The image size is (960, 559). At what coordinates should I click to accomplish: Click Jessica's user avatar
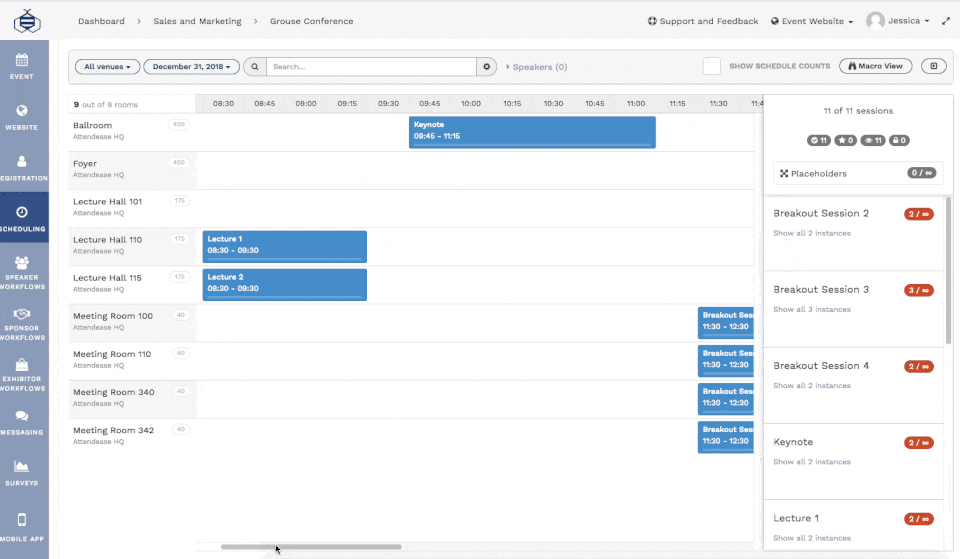click(875, 21)
